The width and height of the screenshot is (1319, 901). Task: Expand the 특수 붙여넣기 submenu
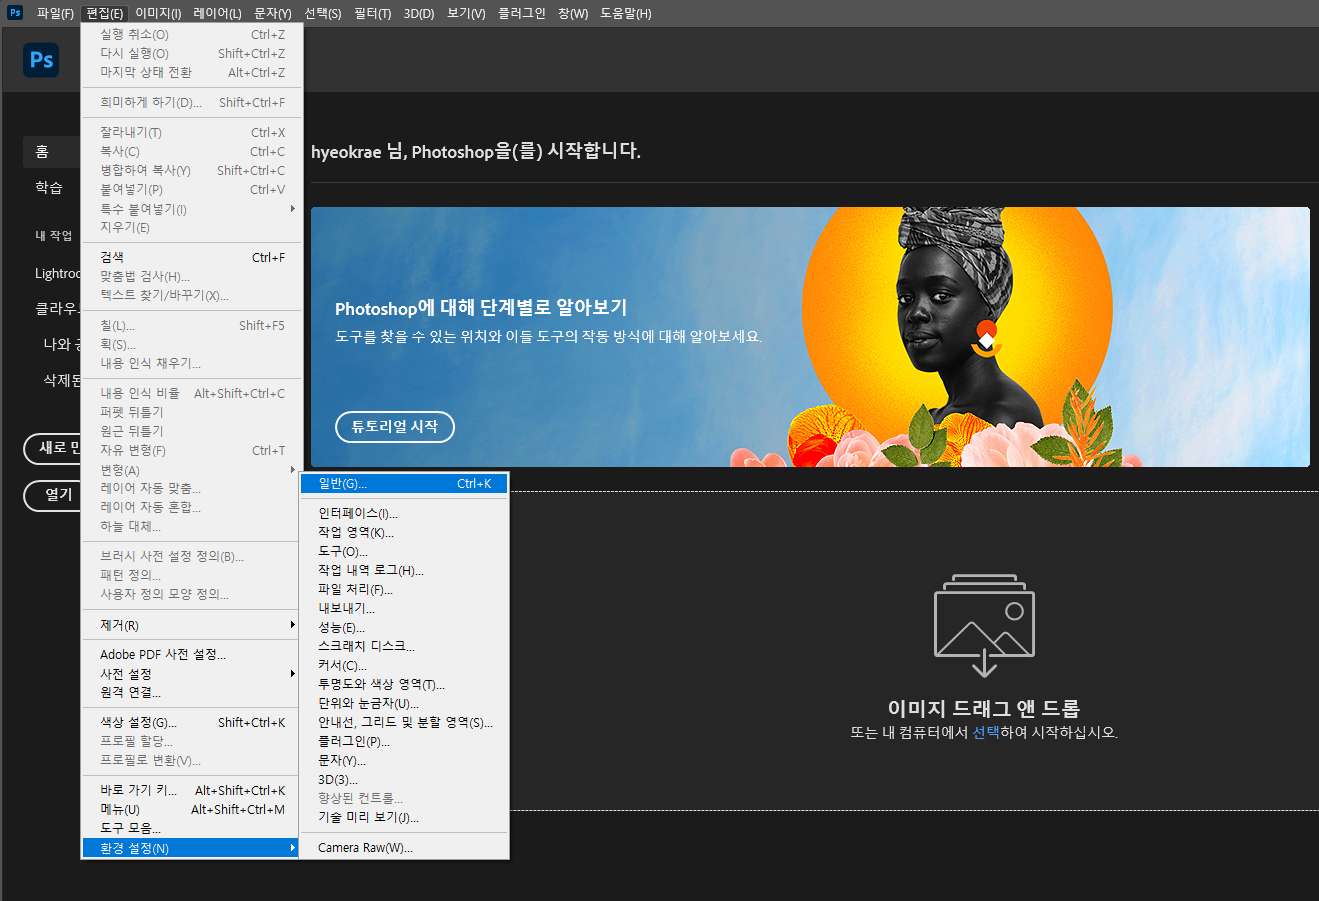point(139,208)
